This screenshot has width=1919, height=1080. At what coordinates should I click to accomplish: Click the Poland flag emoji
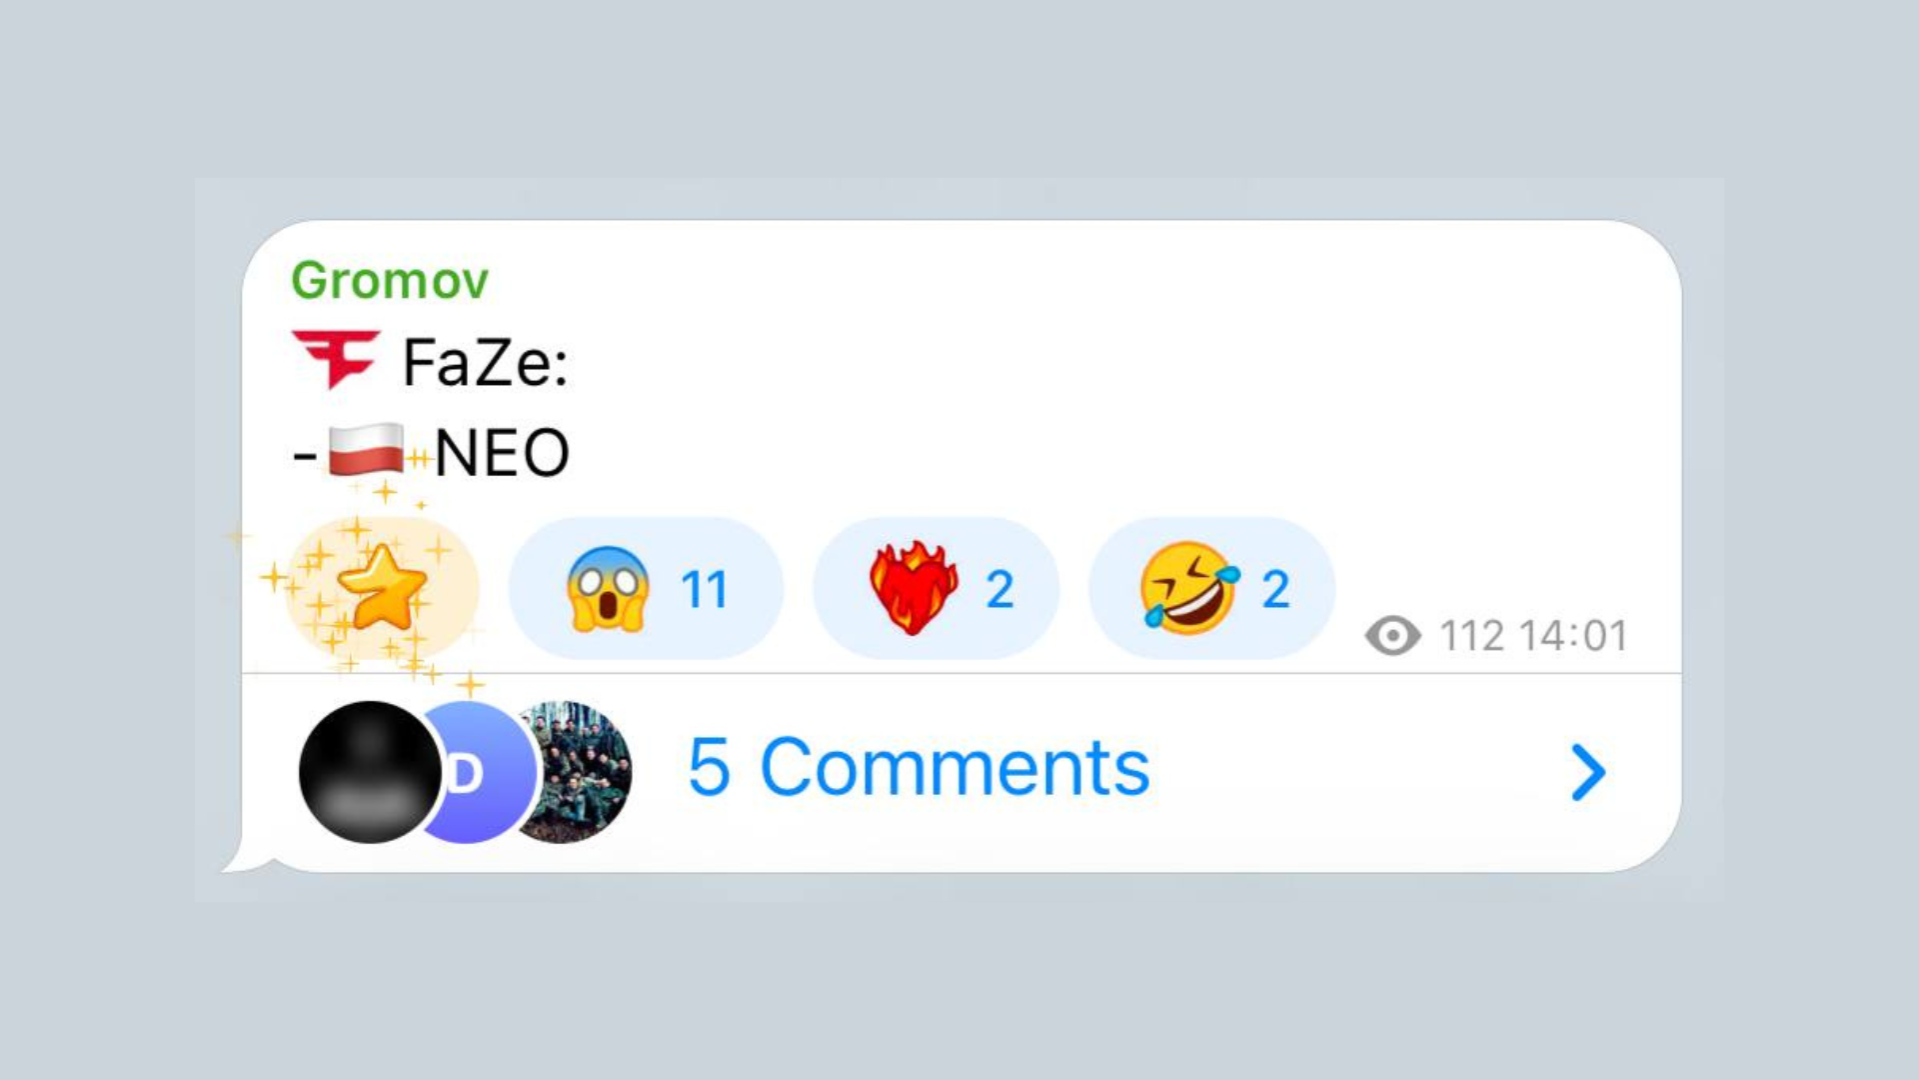click(x=366, y=450)
